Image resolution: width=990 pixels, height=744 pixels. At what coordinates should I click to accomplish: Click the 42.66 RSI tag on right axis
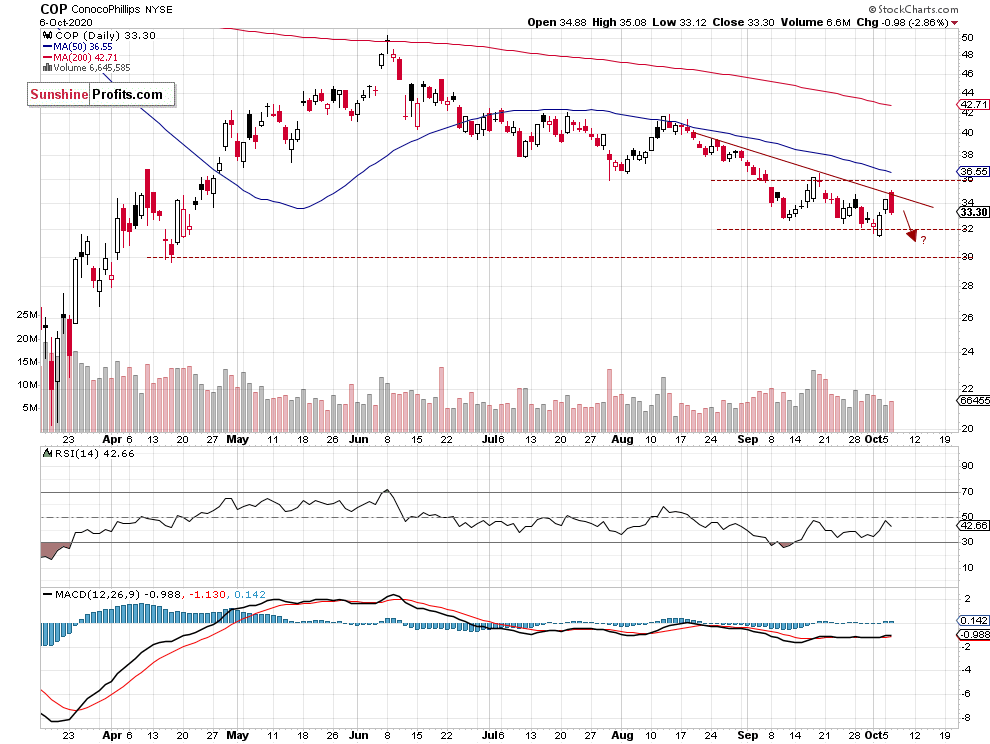click(974, 525)
